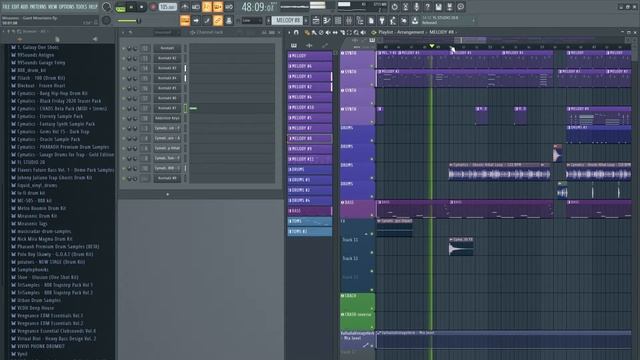Click the browser speaker icon in header
The height and width of the screenshot is (360, 640).
95,39
